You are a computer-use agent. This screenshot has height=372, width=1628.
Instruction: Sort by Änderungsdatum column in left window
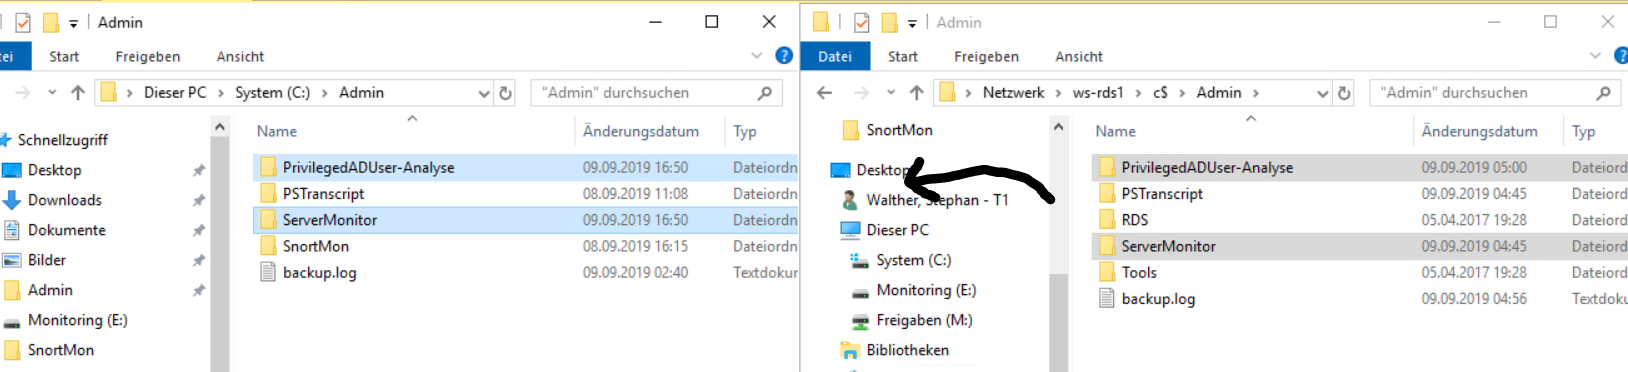pos(641,131)
